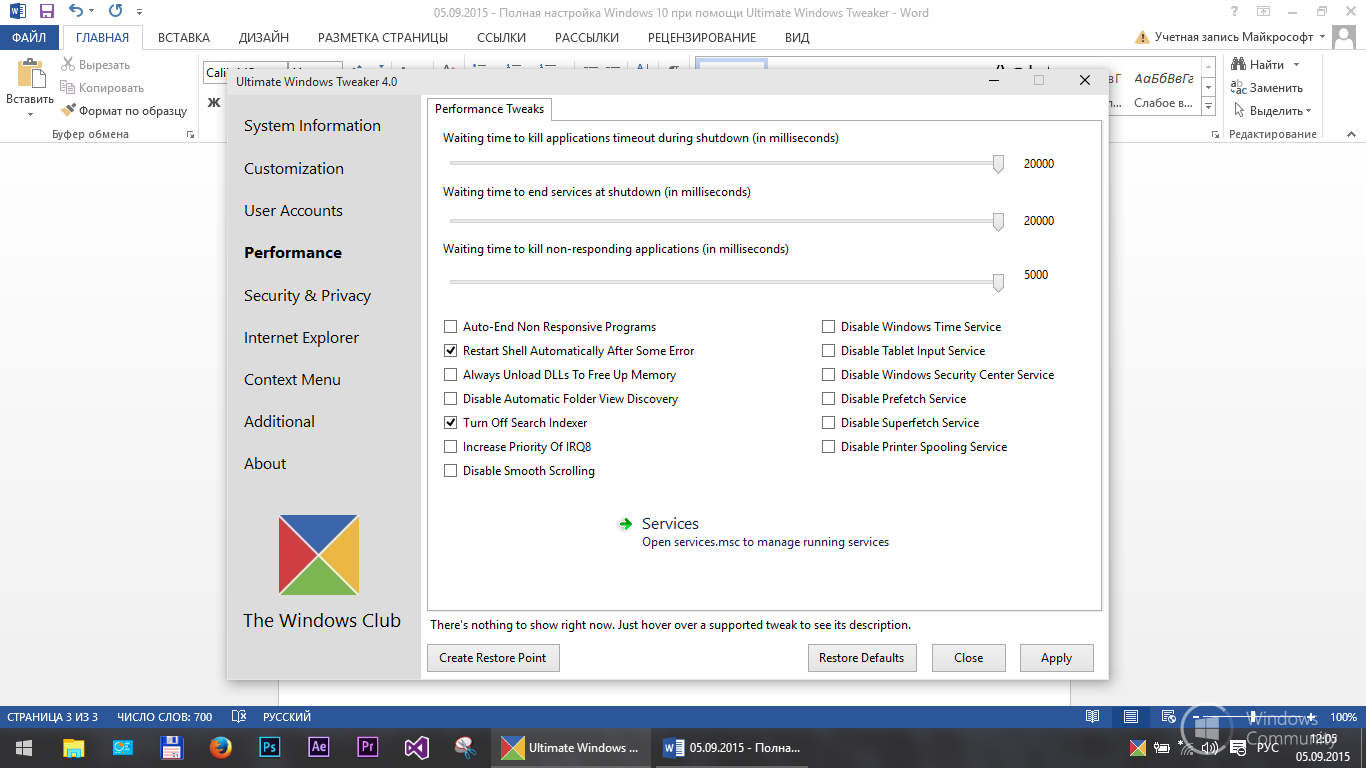Check Disable Smooth Scrolling
This screenshot has height=768, width=1366.
pos(450,471)
